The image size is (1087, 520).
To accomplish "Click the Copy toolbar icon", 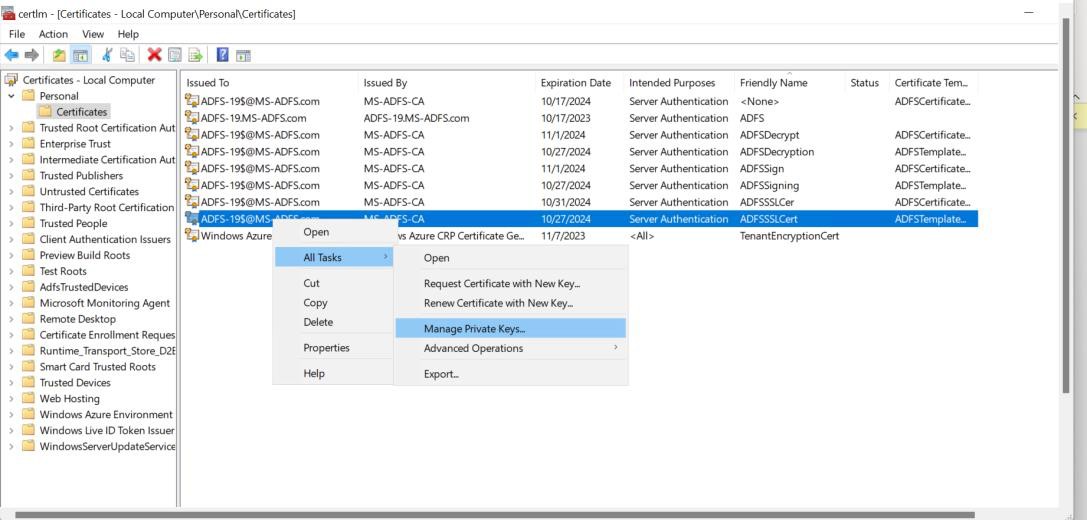I will pos(127,55).
